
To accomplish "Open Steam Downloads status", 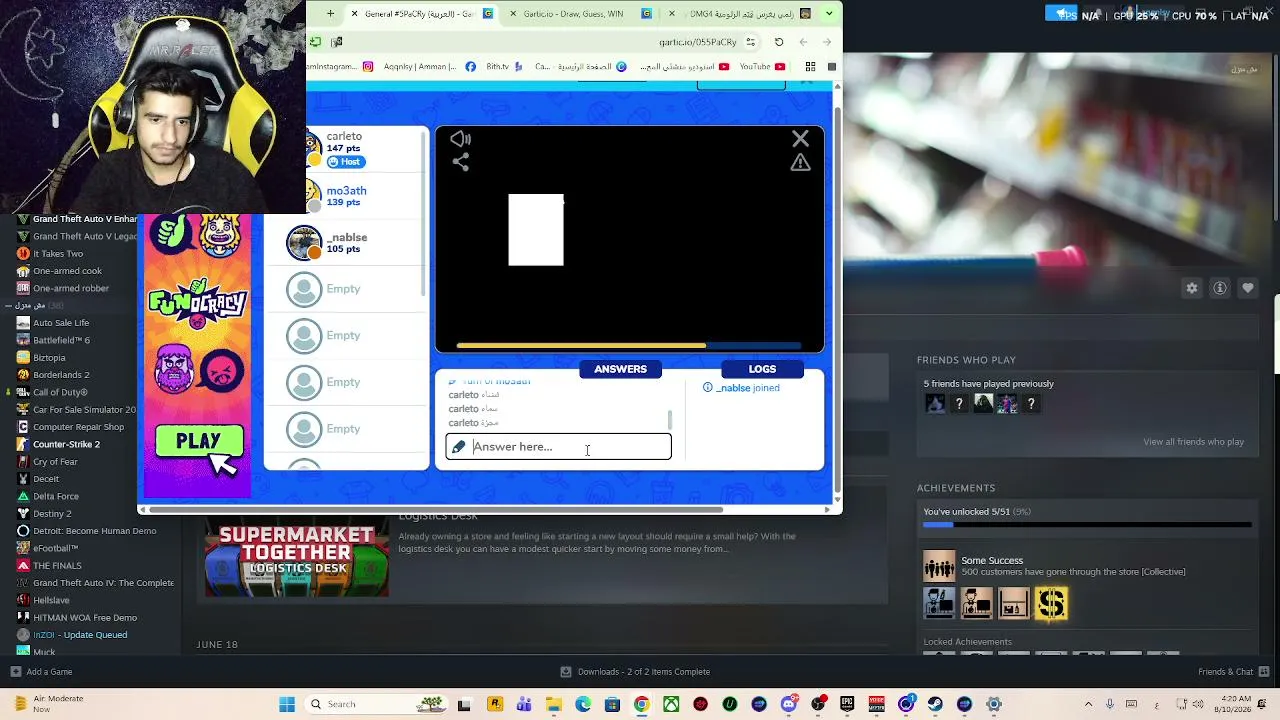I will point(635,672).
